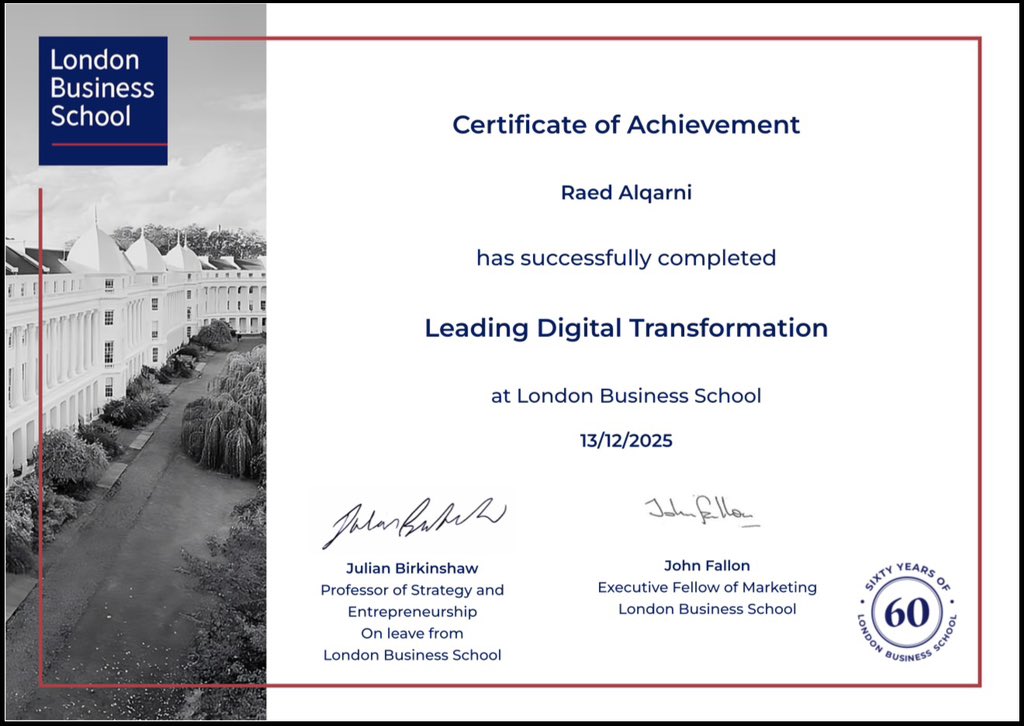The image size is (1024, 726).
Task: Click the text "has successfully completed"
Action: pyautogui.click(x=626, y=258)
